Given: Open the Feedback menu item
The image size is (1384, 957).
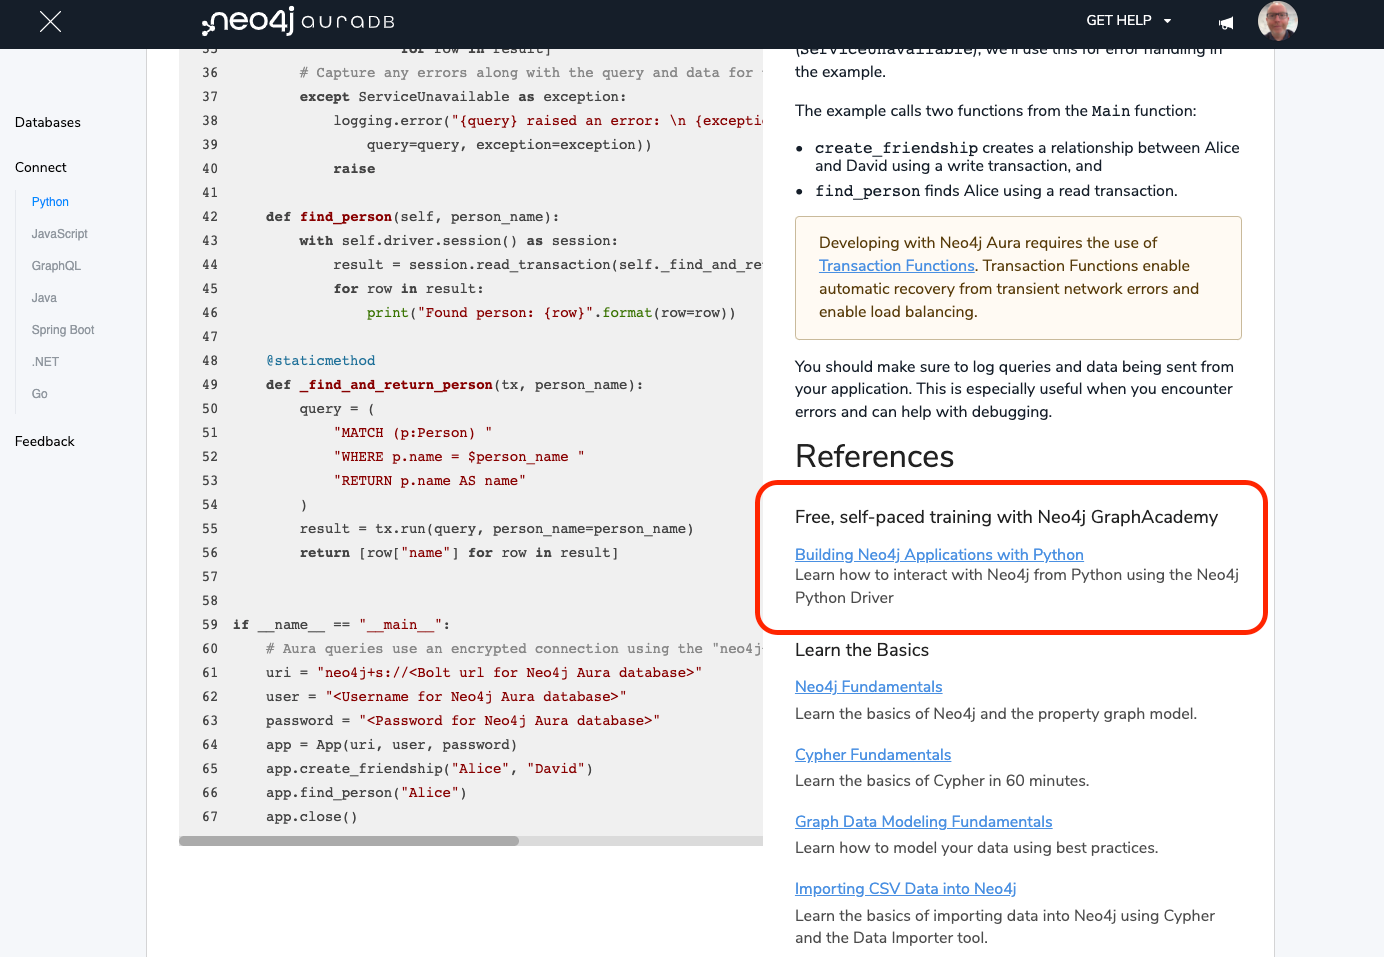Looking at the screenshot, I should point(45,442).
